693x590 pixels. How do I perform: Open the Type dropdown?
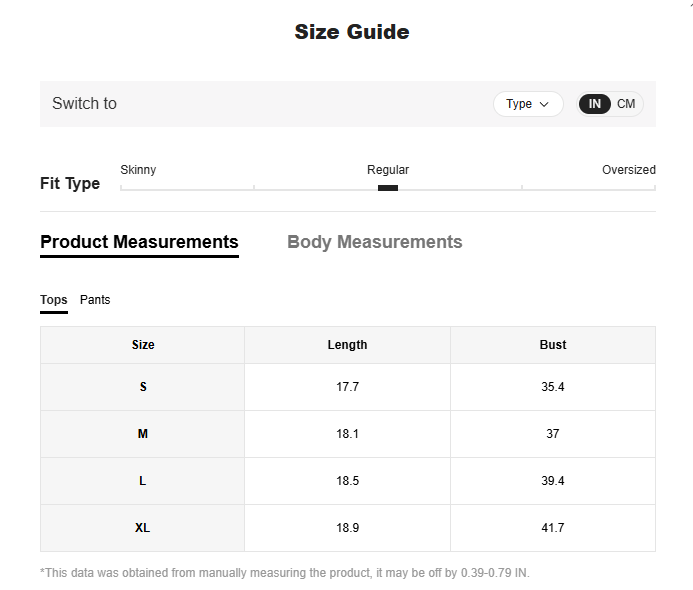point(528,104)
